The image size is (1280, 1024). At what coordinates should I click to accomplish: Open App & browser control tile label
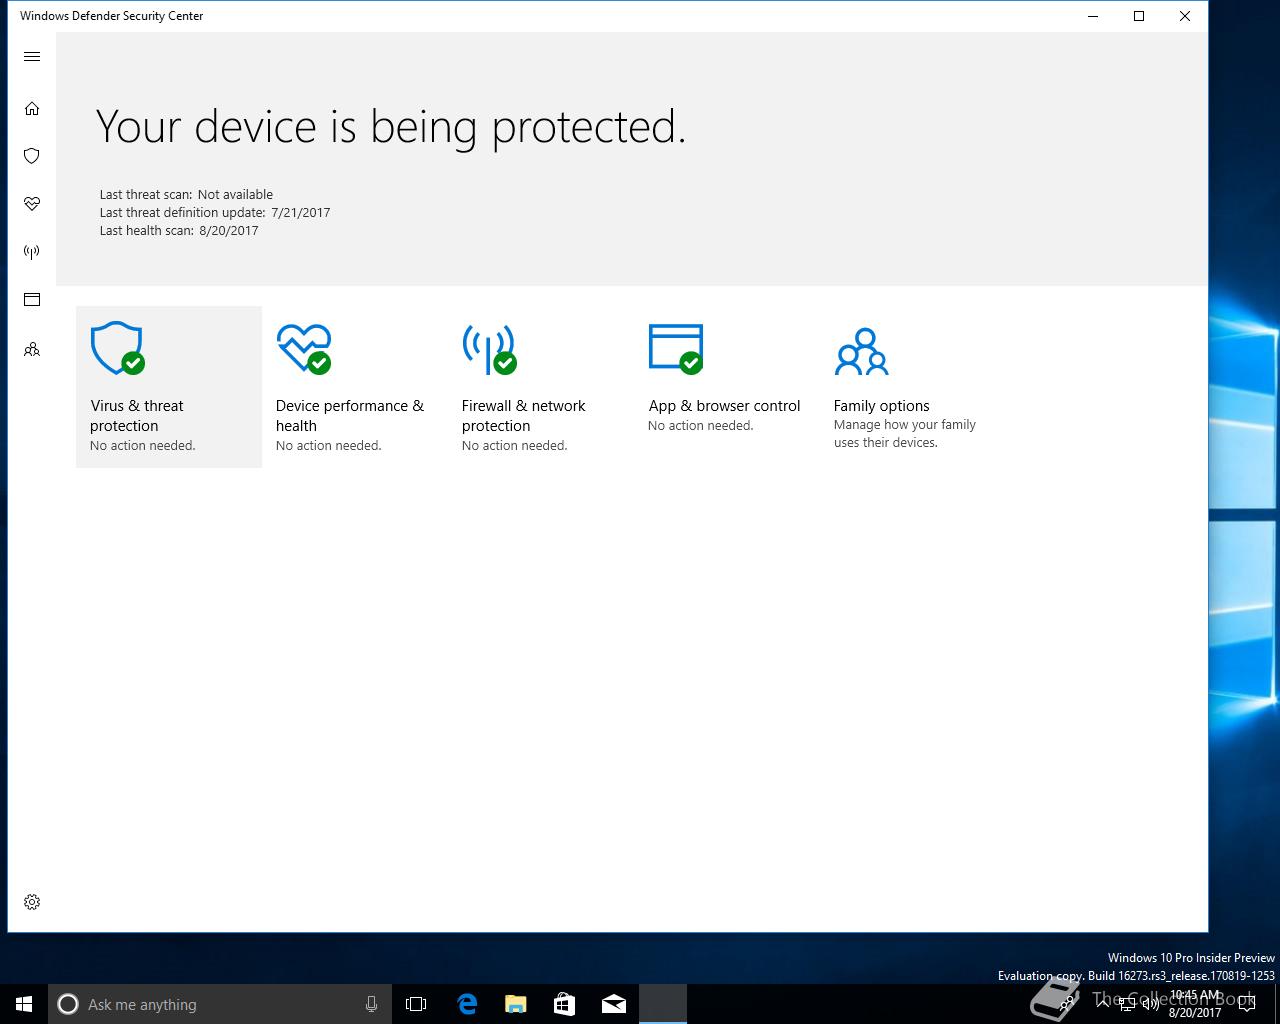pyautogui.click(x=725, y=406)
